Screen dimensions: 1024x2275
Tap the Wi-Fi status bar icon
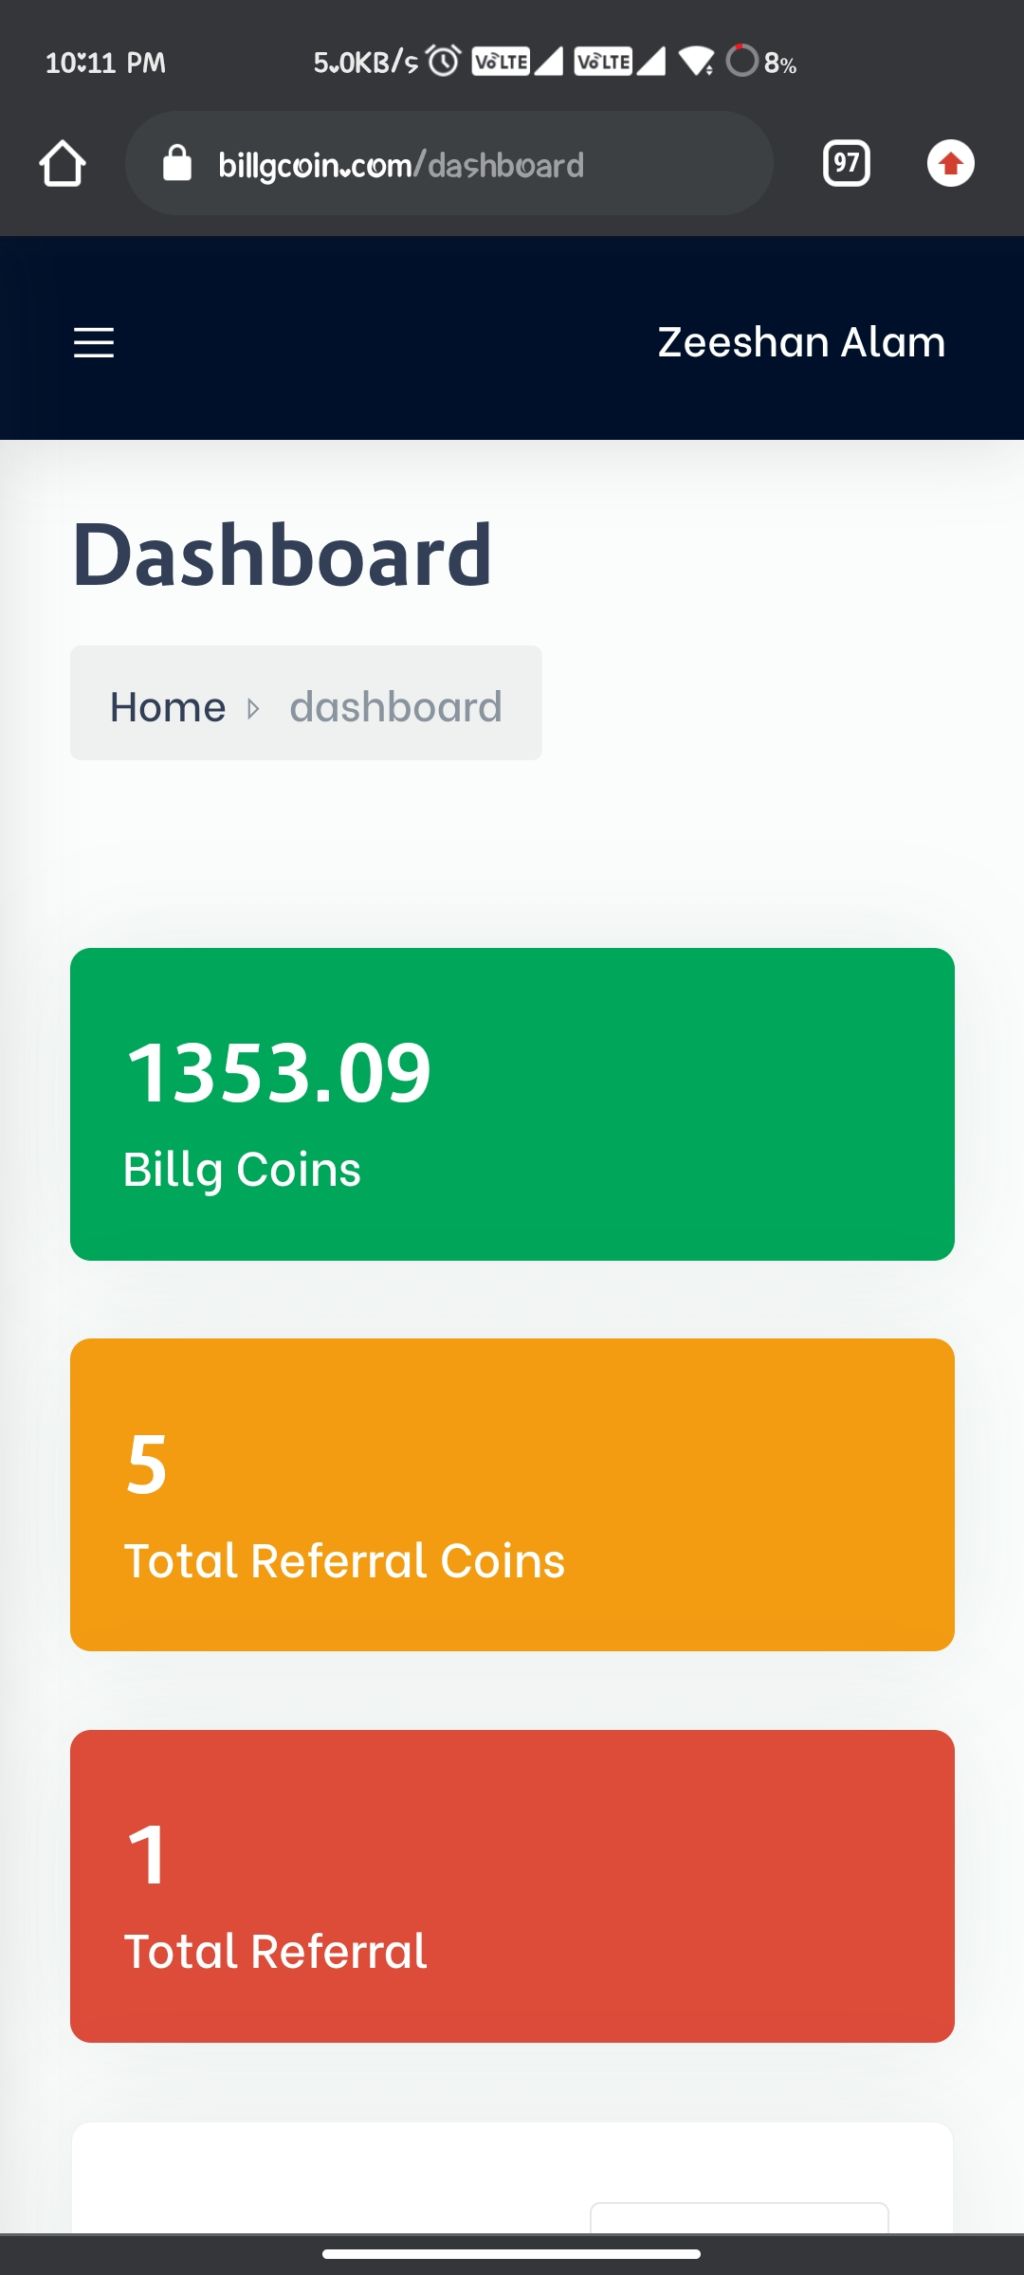[696, 61]
